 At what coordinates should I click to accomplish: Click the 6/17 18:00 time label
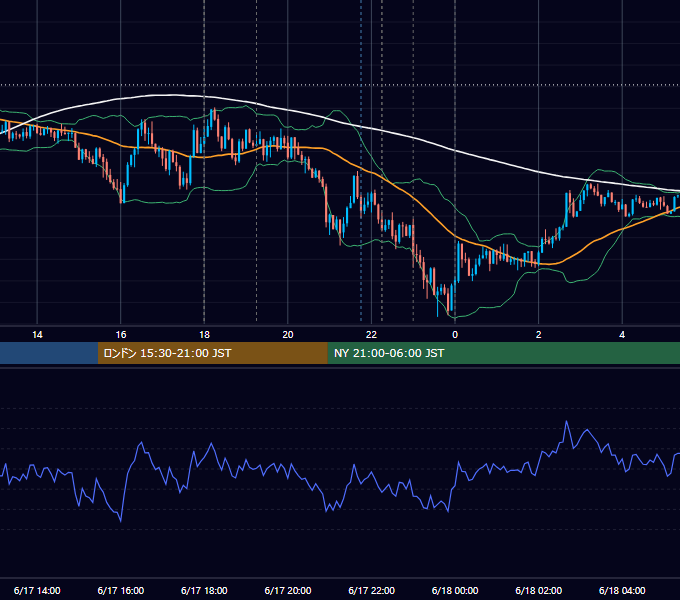204,590
